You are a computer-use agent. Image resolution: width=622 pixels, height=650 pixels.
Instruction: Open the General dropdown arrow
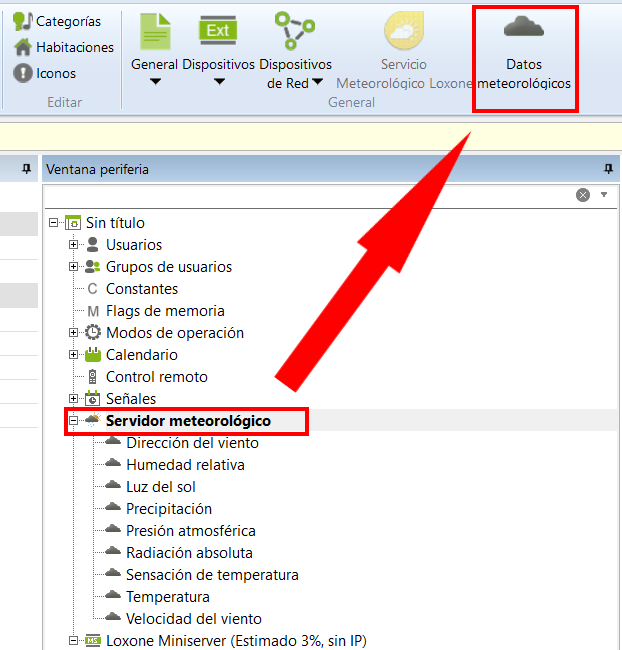155,83
